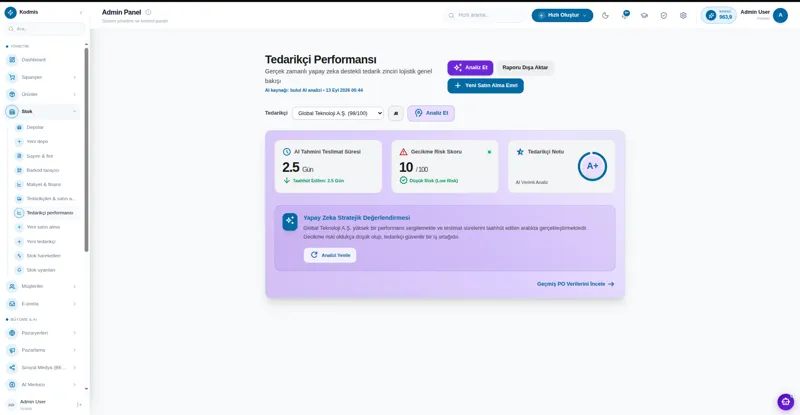Click the star icon in Tedarikçi Notu
Screen dimensions: 800x415
520,152
